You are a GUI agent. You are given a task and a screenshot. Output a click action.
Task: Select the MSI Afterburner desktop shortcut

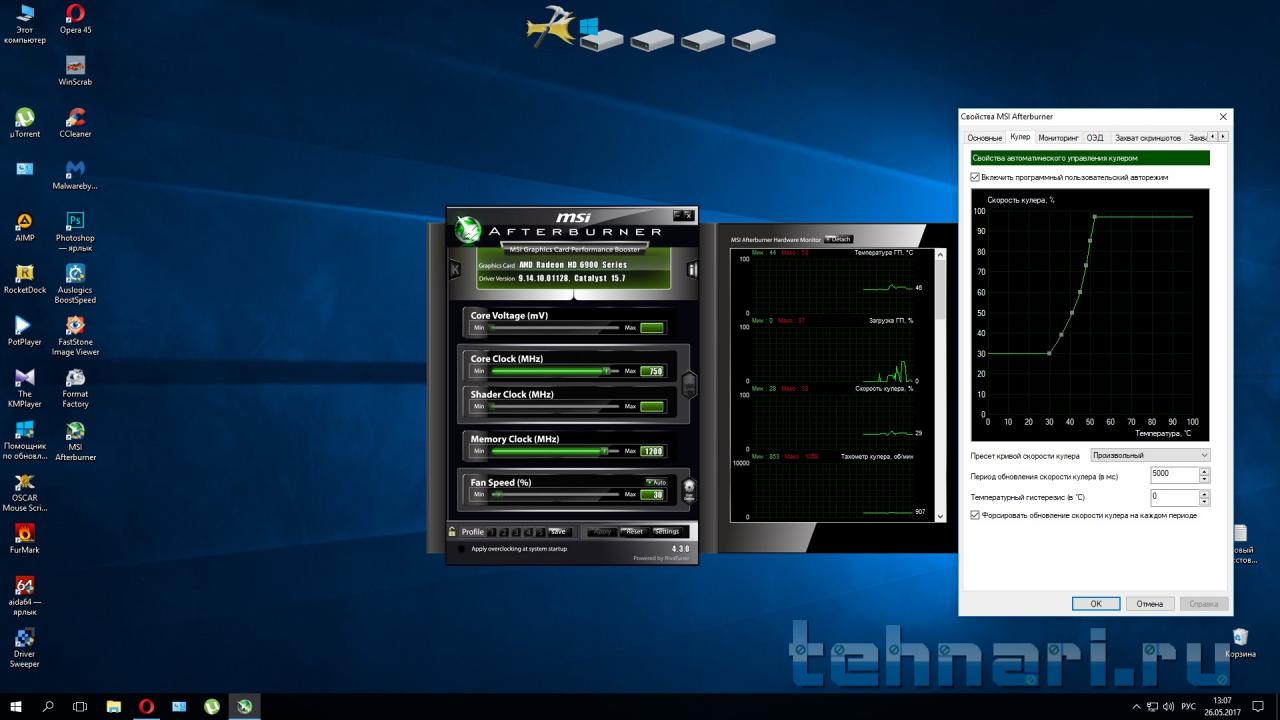(75, 441)
